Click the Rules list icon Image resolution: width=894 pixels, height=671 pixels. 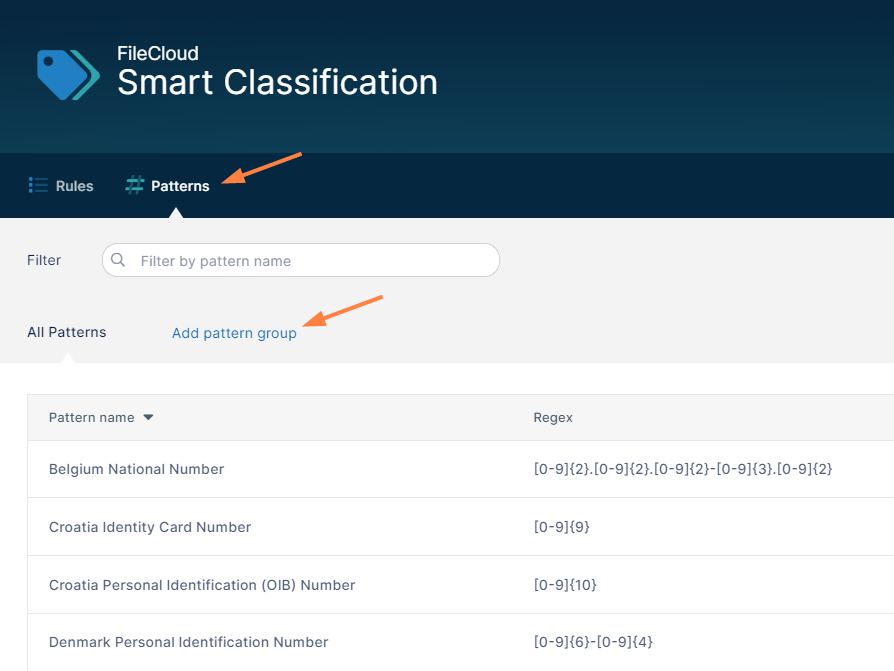point(38,185)
